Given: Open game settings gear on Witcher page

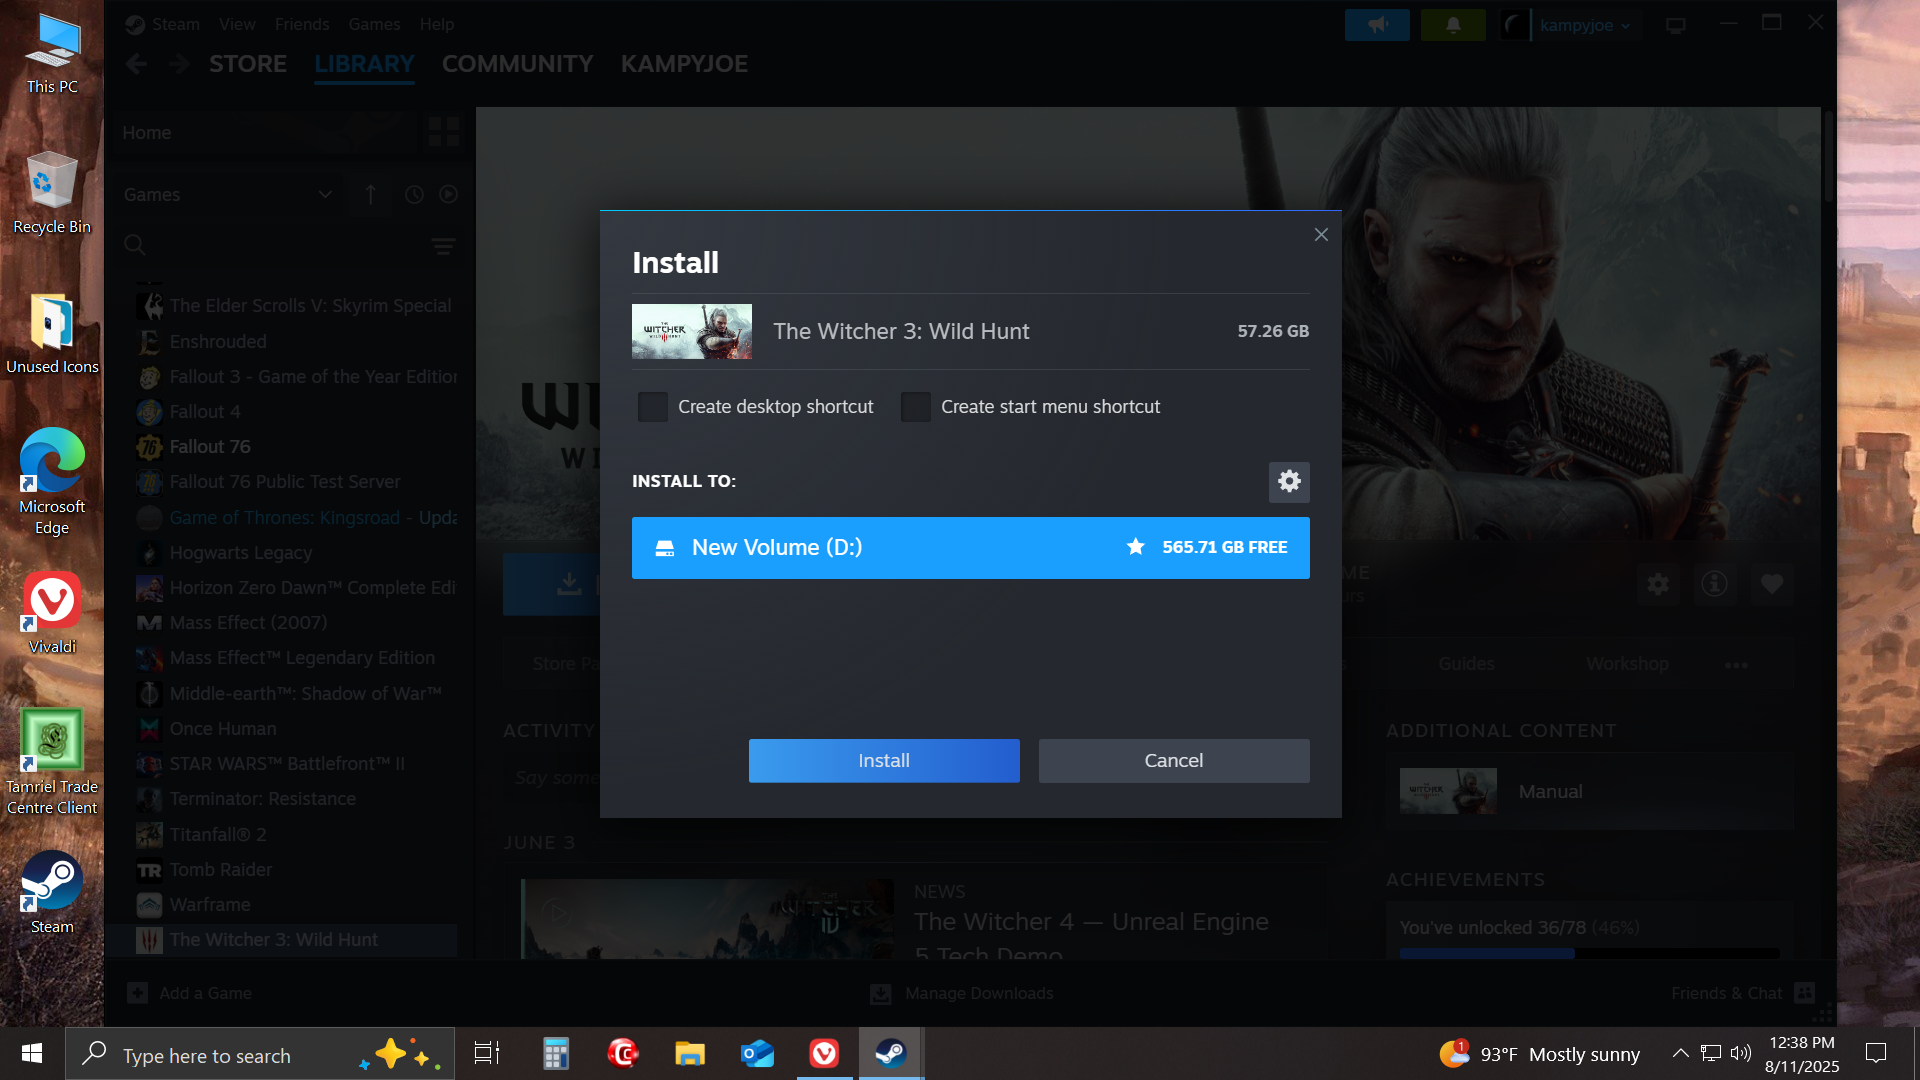Looking at the screenshot, I should (1658, 584).
